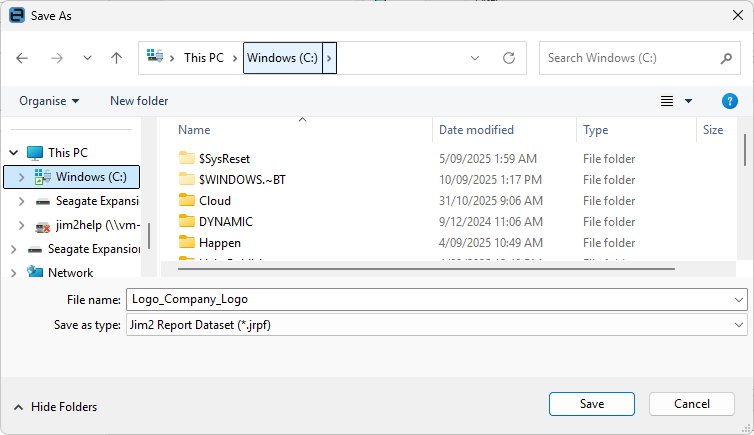Click the Back navigation arrow
Viewport: 754px width, 435px height.
coord(22,58)
